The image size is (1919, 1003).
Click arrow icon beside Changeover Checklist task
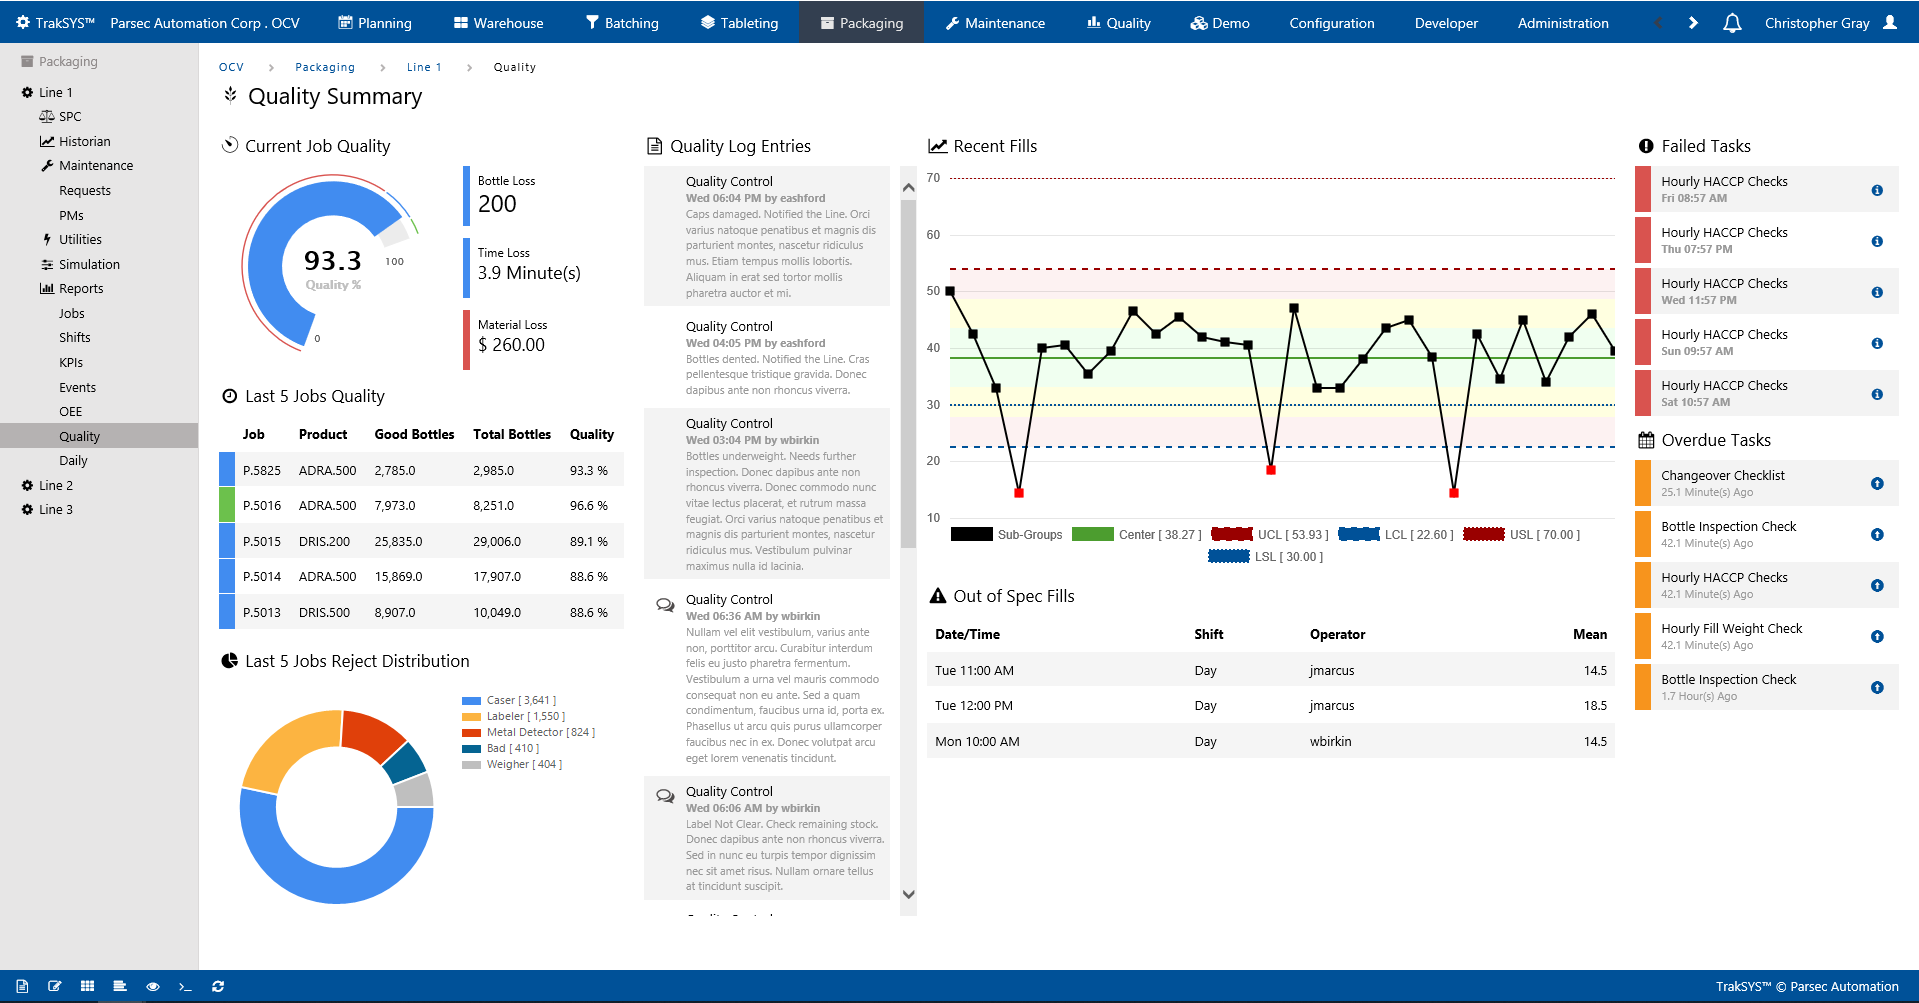(x=1877, y=484)
